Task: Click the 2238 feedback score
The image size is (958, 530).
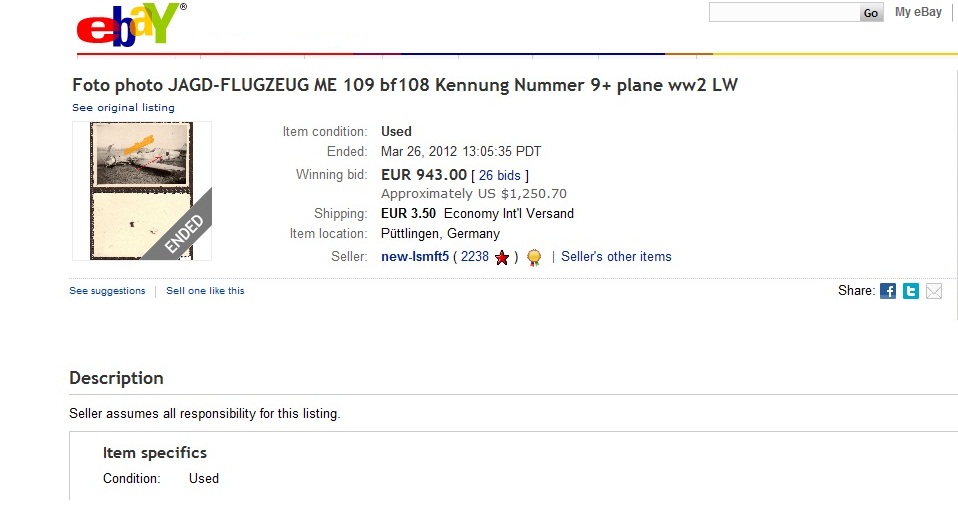Action: [x=475, y=257]
